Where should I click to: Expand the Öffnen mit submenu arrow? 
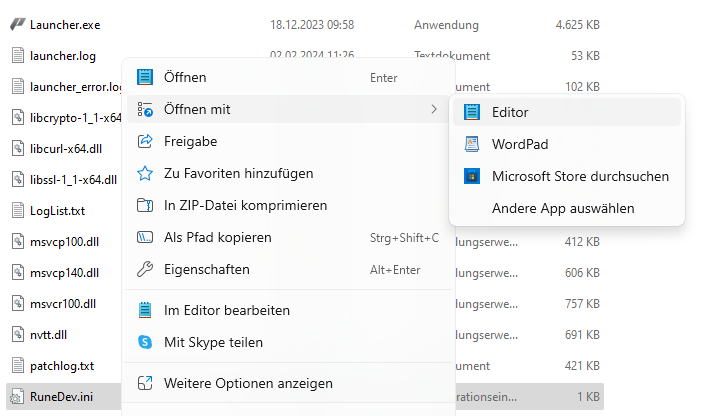[x=433, y=109]
